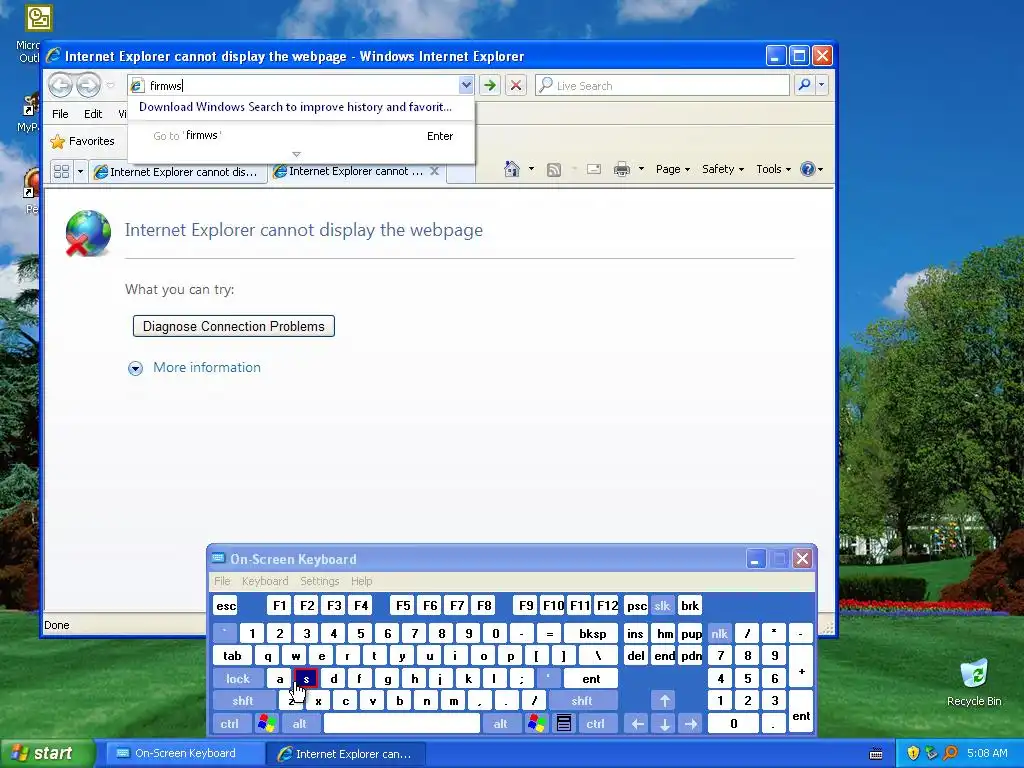Toggle the slk scroll lock key
The image size is (1024, 768).
[x=662, y=605]
